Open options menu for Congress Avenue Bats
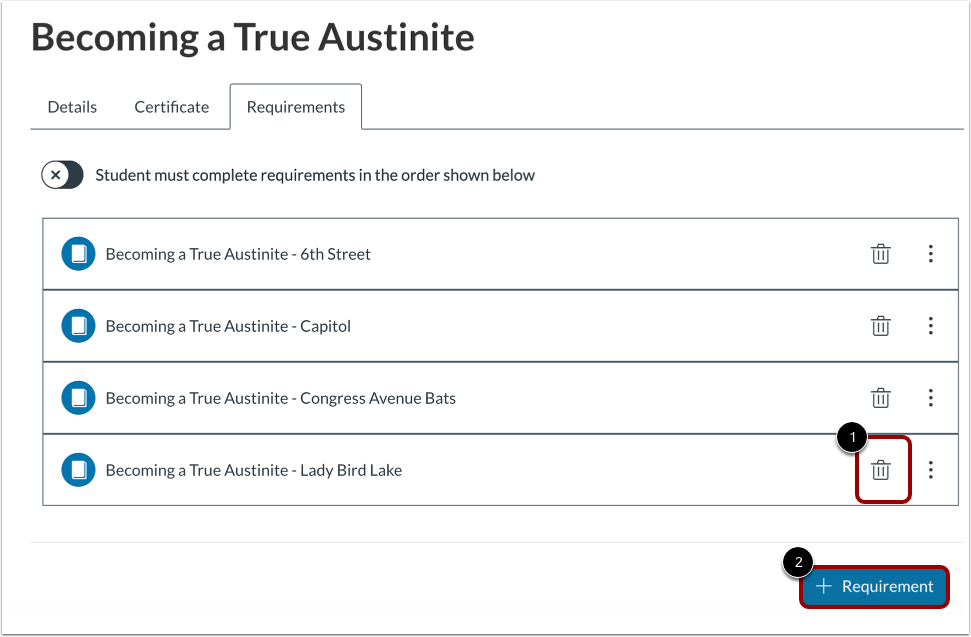 930,398
